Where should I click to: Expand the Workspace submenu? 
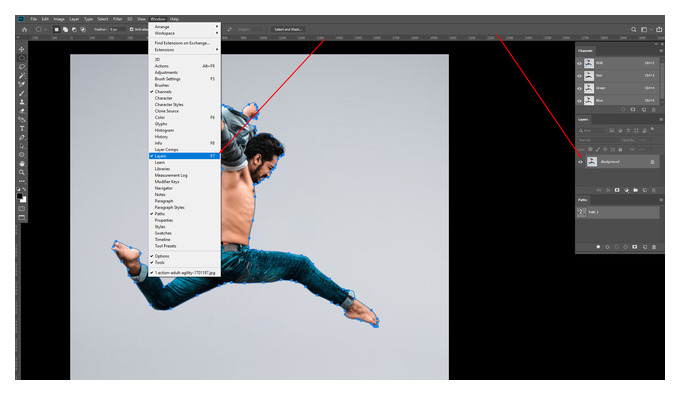[185, 33]
